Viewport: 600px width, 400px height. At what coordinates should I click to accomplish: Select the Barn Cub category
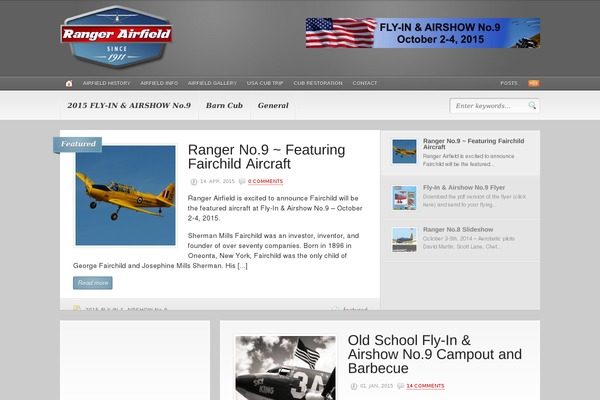point(224,105)
